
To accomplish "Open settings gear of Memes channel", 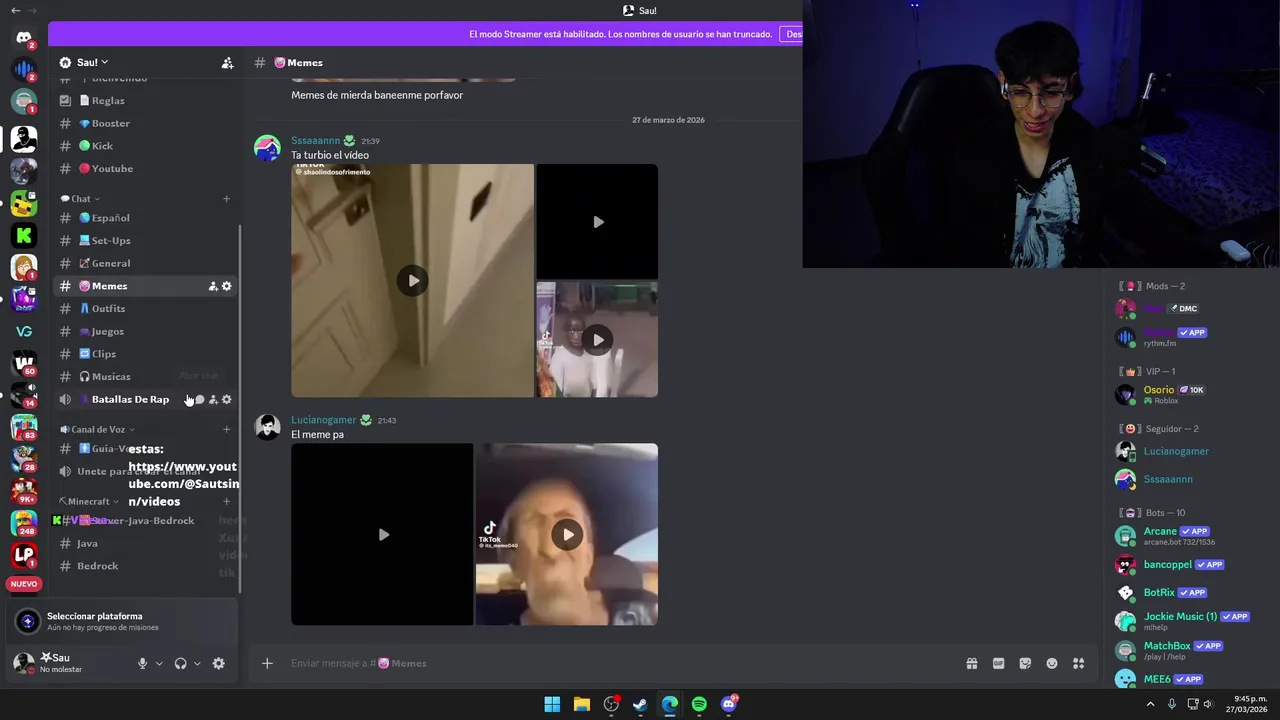I will coord(227,286).
